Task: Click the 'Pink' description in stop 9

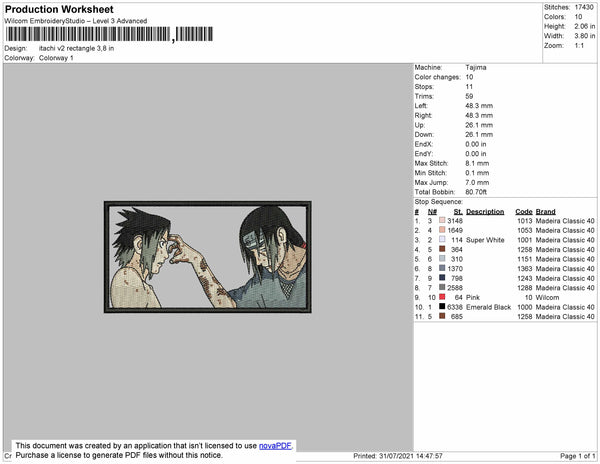Action: [473, 297]
